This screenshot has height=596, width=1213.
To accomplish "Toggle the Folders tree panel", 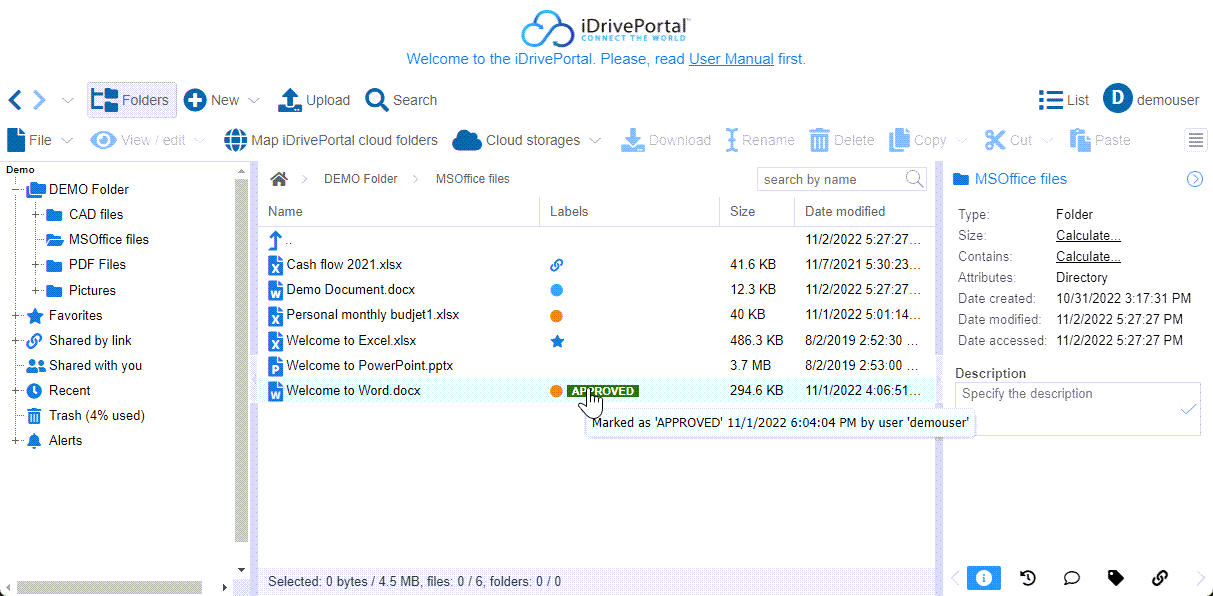I will tap(131, 100).
